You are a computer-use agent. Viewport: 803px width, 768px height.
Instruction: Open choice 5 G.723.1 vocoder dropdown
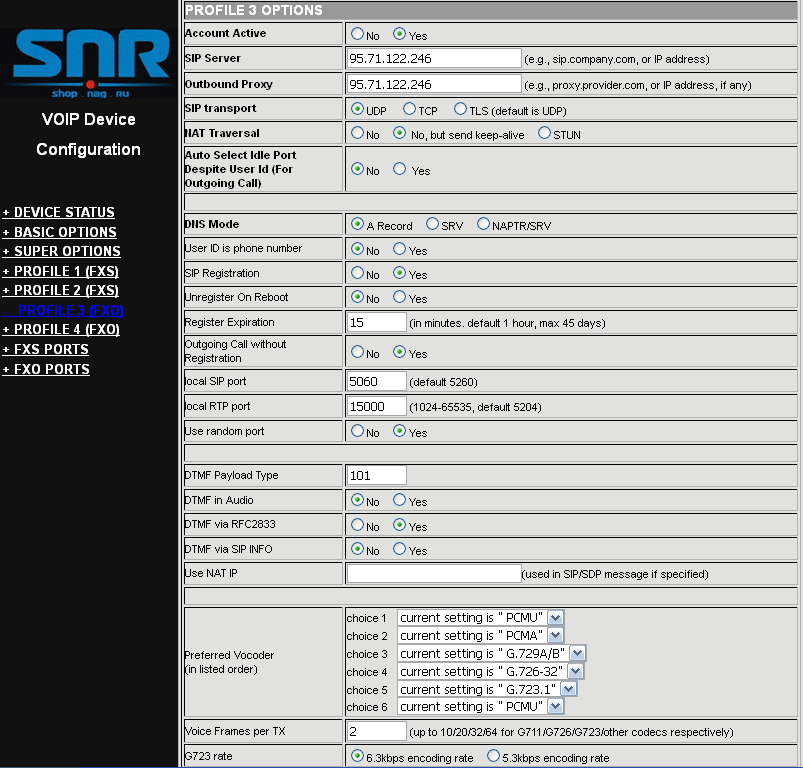(568, 689)
